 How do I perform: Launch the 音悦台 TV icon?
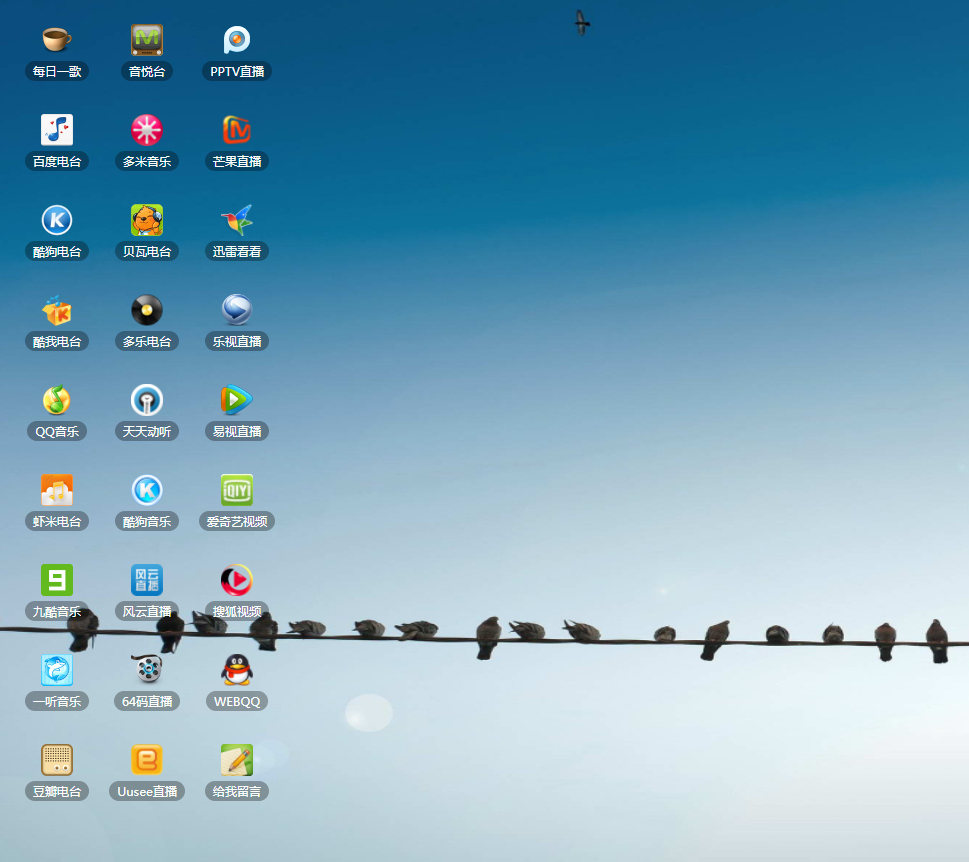[x=147, y=40]
